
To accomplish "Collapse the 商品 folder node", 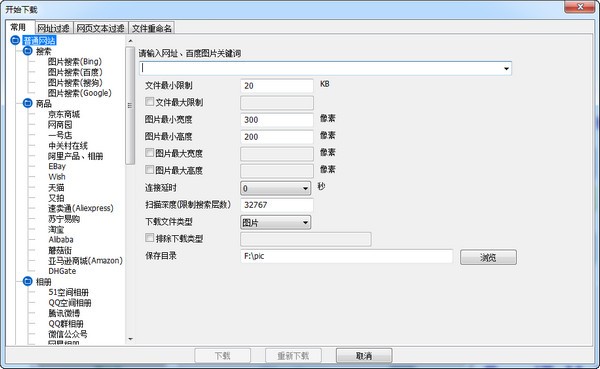I will point(28,103).
